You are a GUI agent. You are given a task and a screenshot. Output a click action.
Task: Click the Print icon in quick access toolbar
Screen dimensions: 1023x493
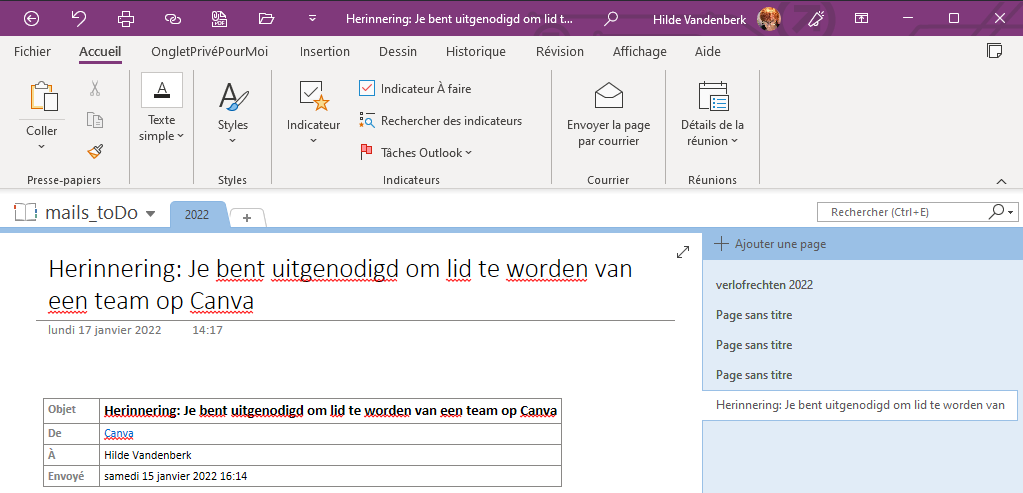point(126,18)
